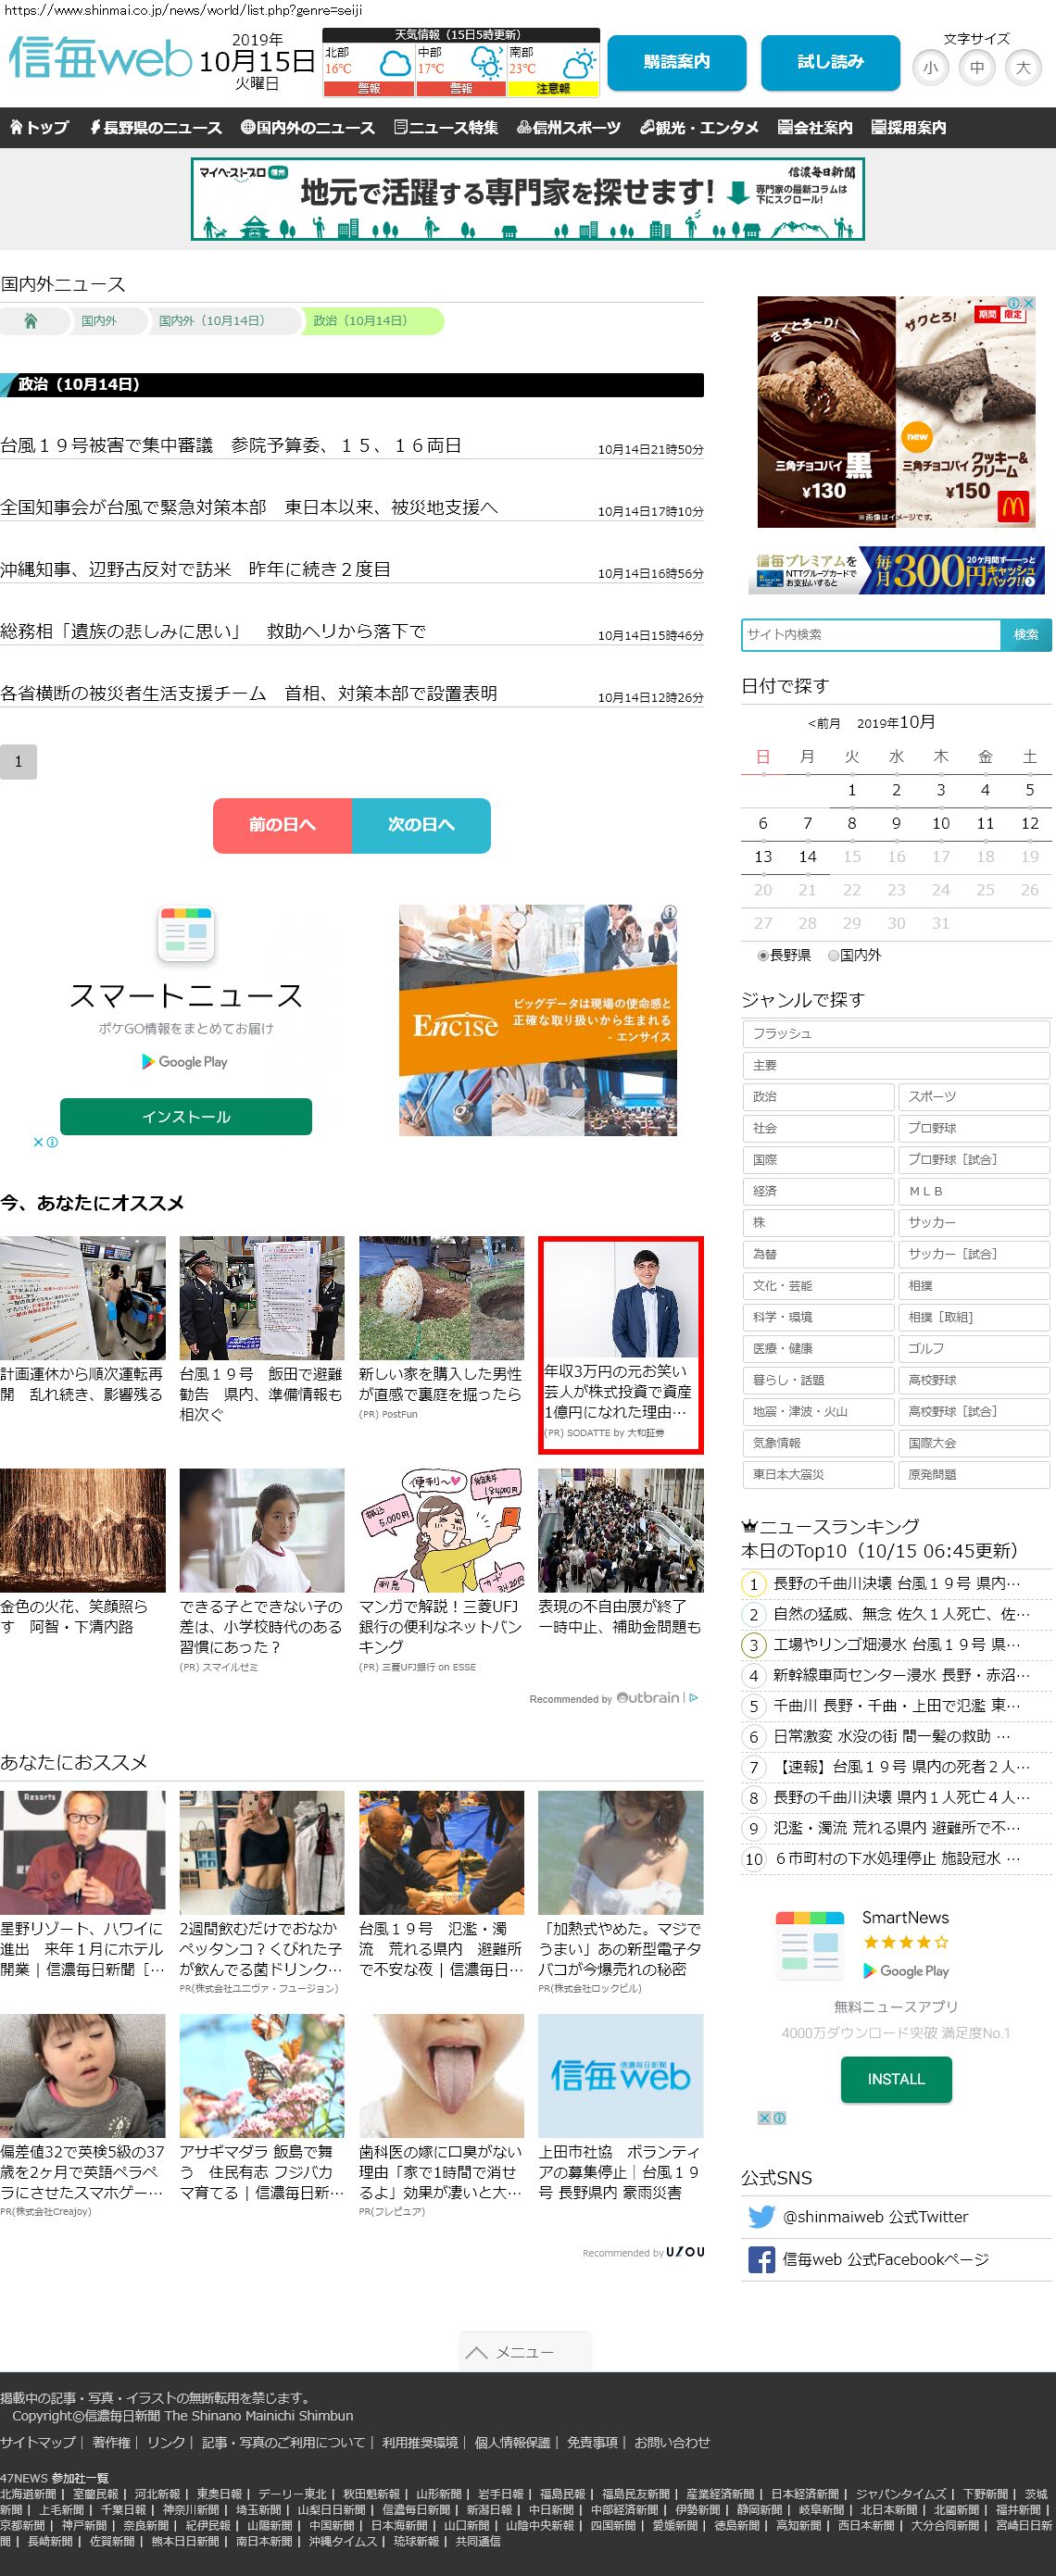Click the 前の日へ button
The image size is (1056, 2576).
pyautogui.click(x=282, y=825)
